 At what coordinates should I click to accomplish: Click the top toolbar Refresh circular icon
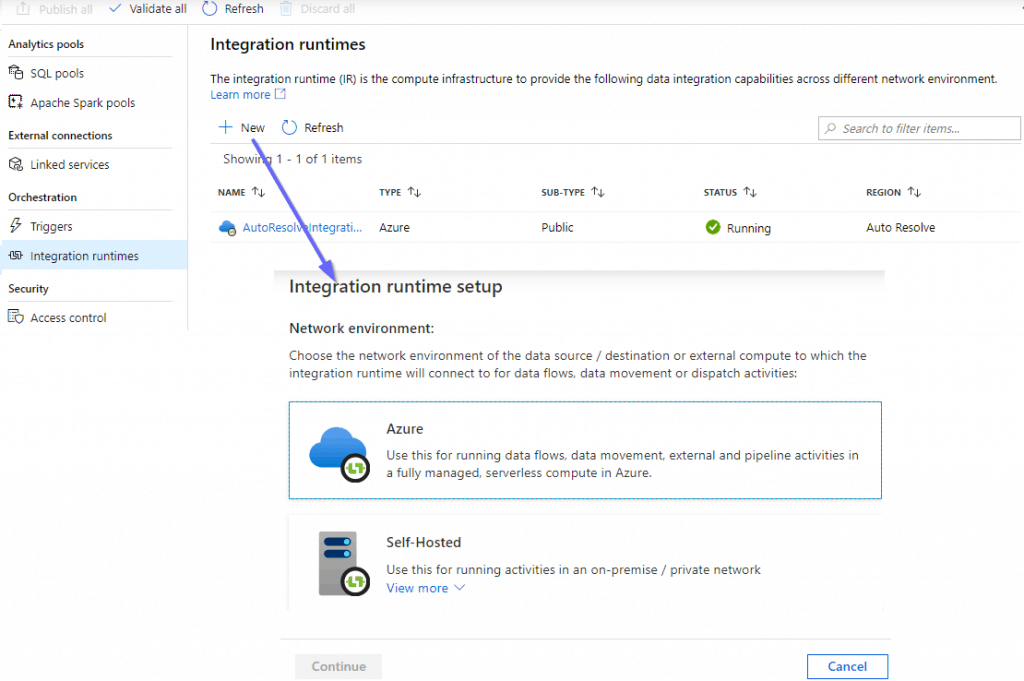tap(210, 8)
